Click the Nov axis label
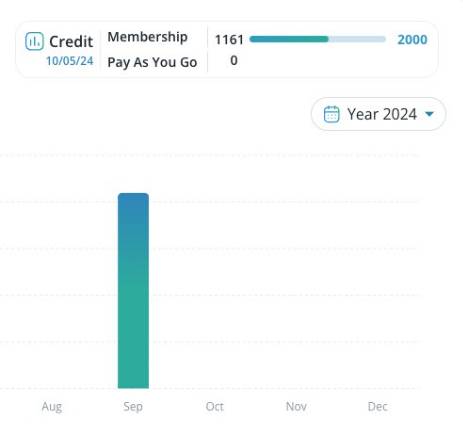 tap(296, 406)
